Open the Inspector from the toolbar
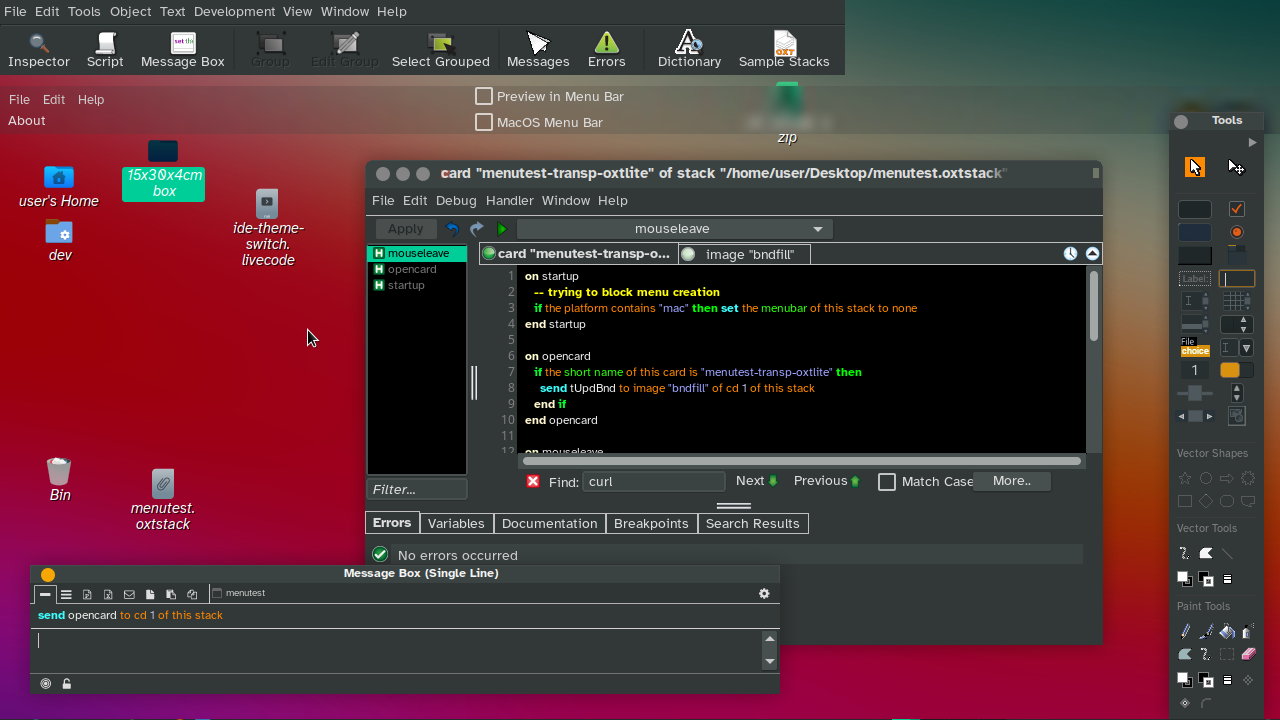 [x=38, y=50]
